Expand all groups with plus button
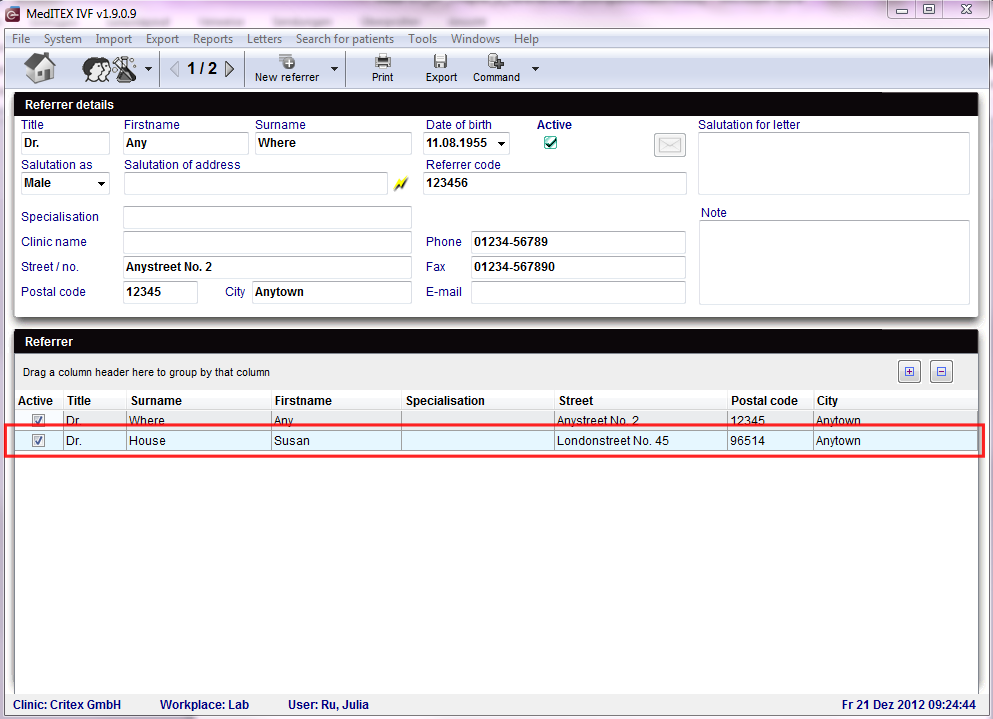This screenshot has height=719, width=993. [909, 372]
